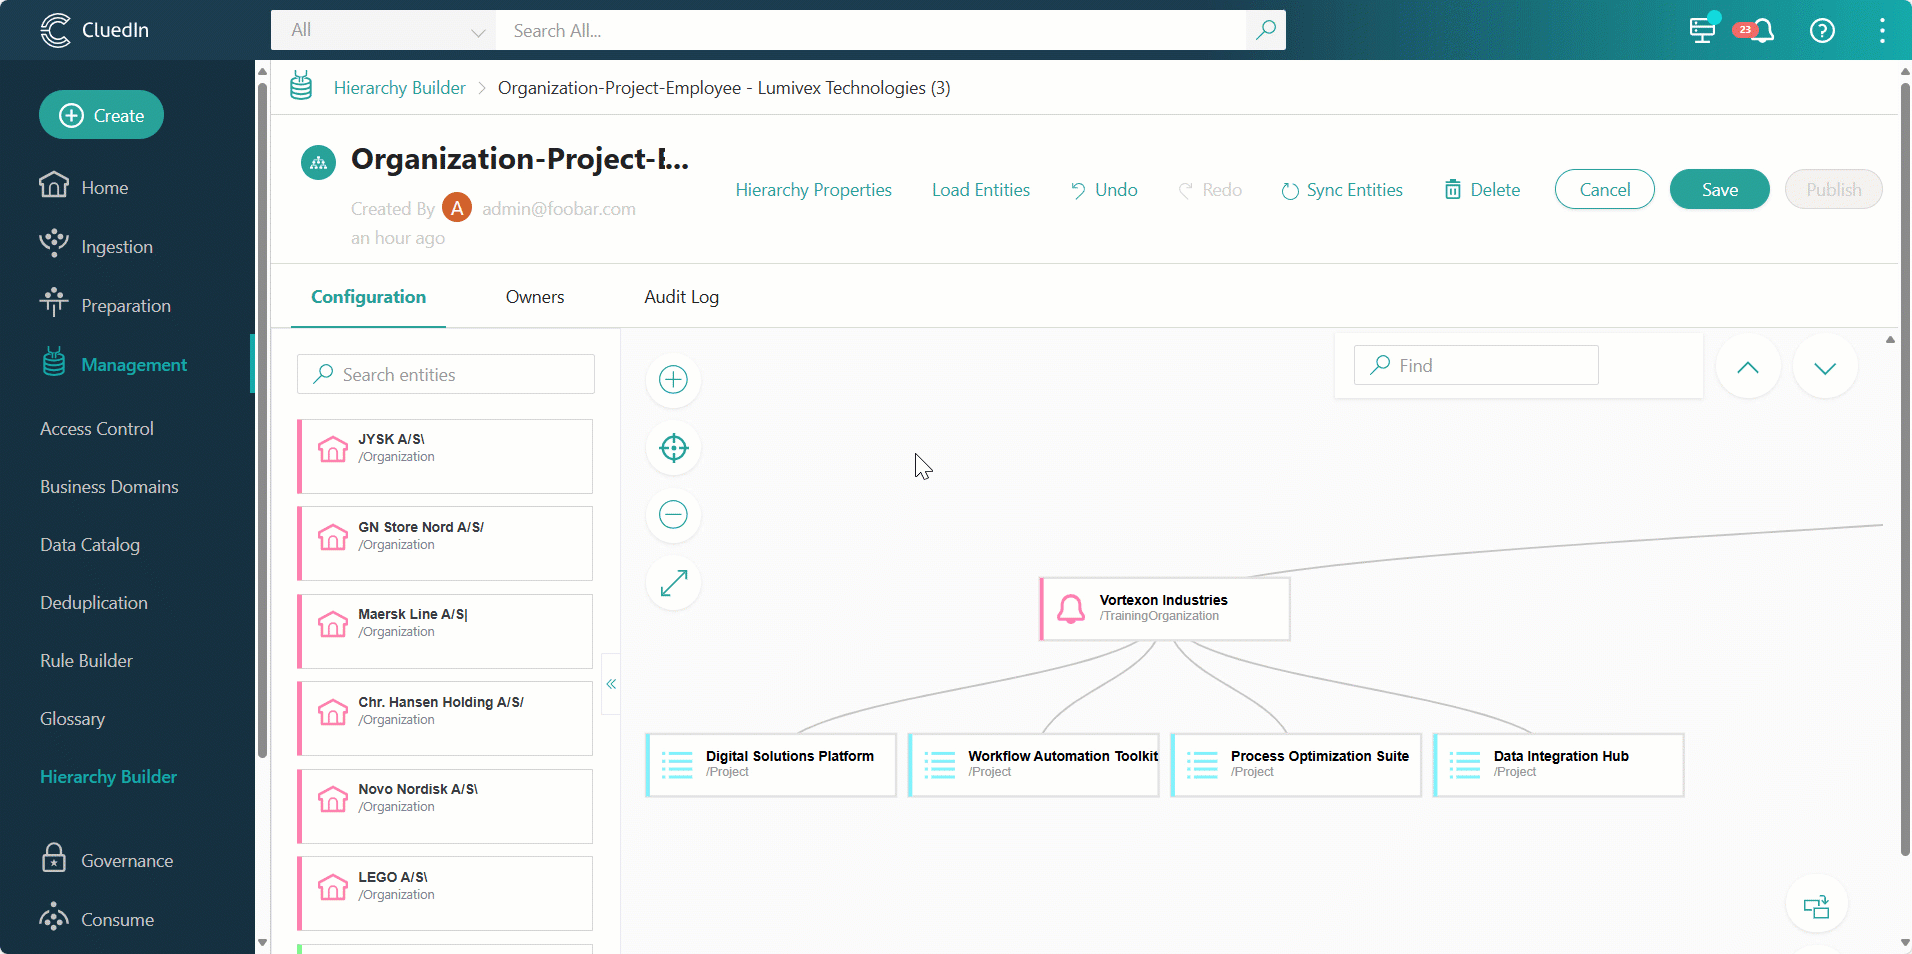1912x954 pixels.
Task: Select the GN Store Nord A/S entity
Action: 445,543
